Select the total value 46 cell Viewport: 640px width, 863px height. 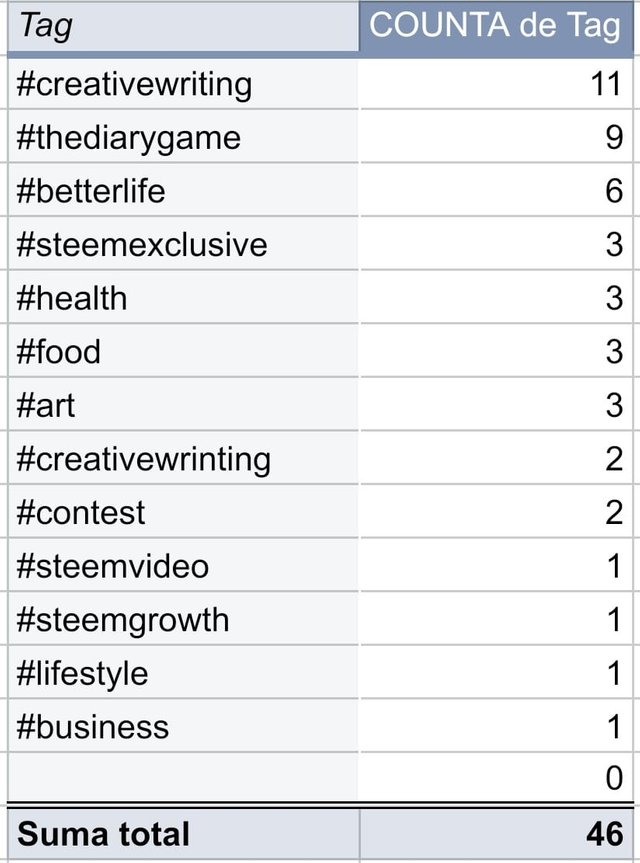(x=496, y=833)
